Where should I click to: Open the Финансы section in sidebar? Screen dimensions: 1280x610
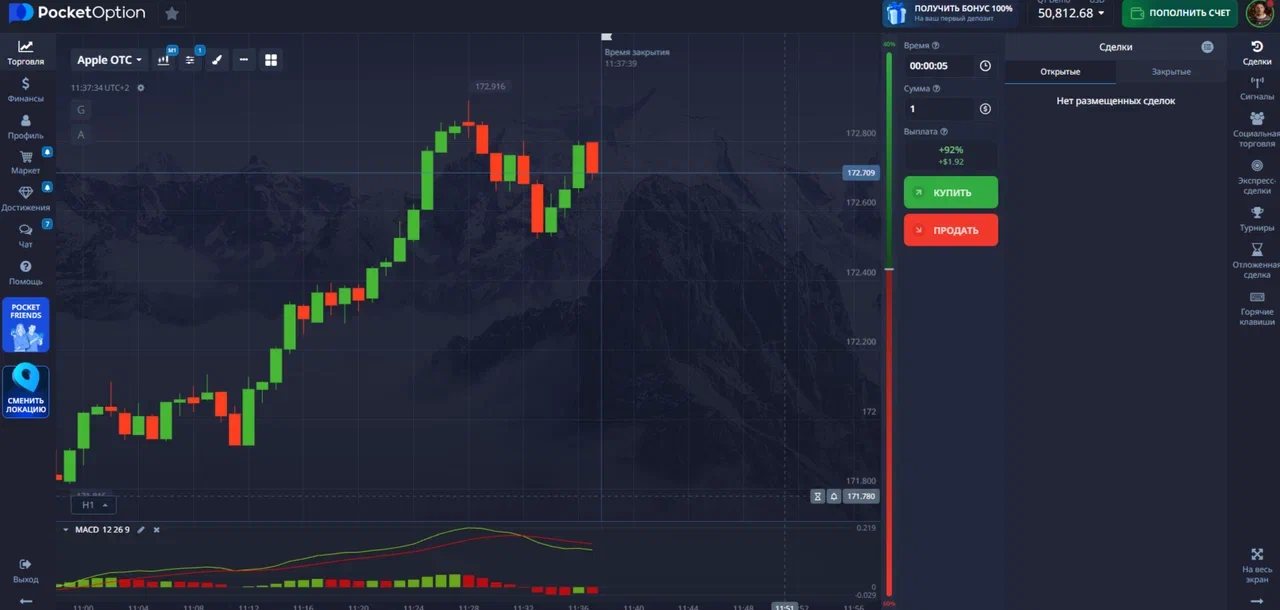25,90
